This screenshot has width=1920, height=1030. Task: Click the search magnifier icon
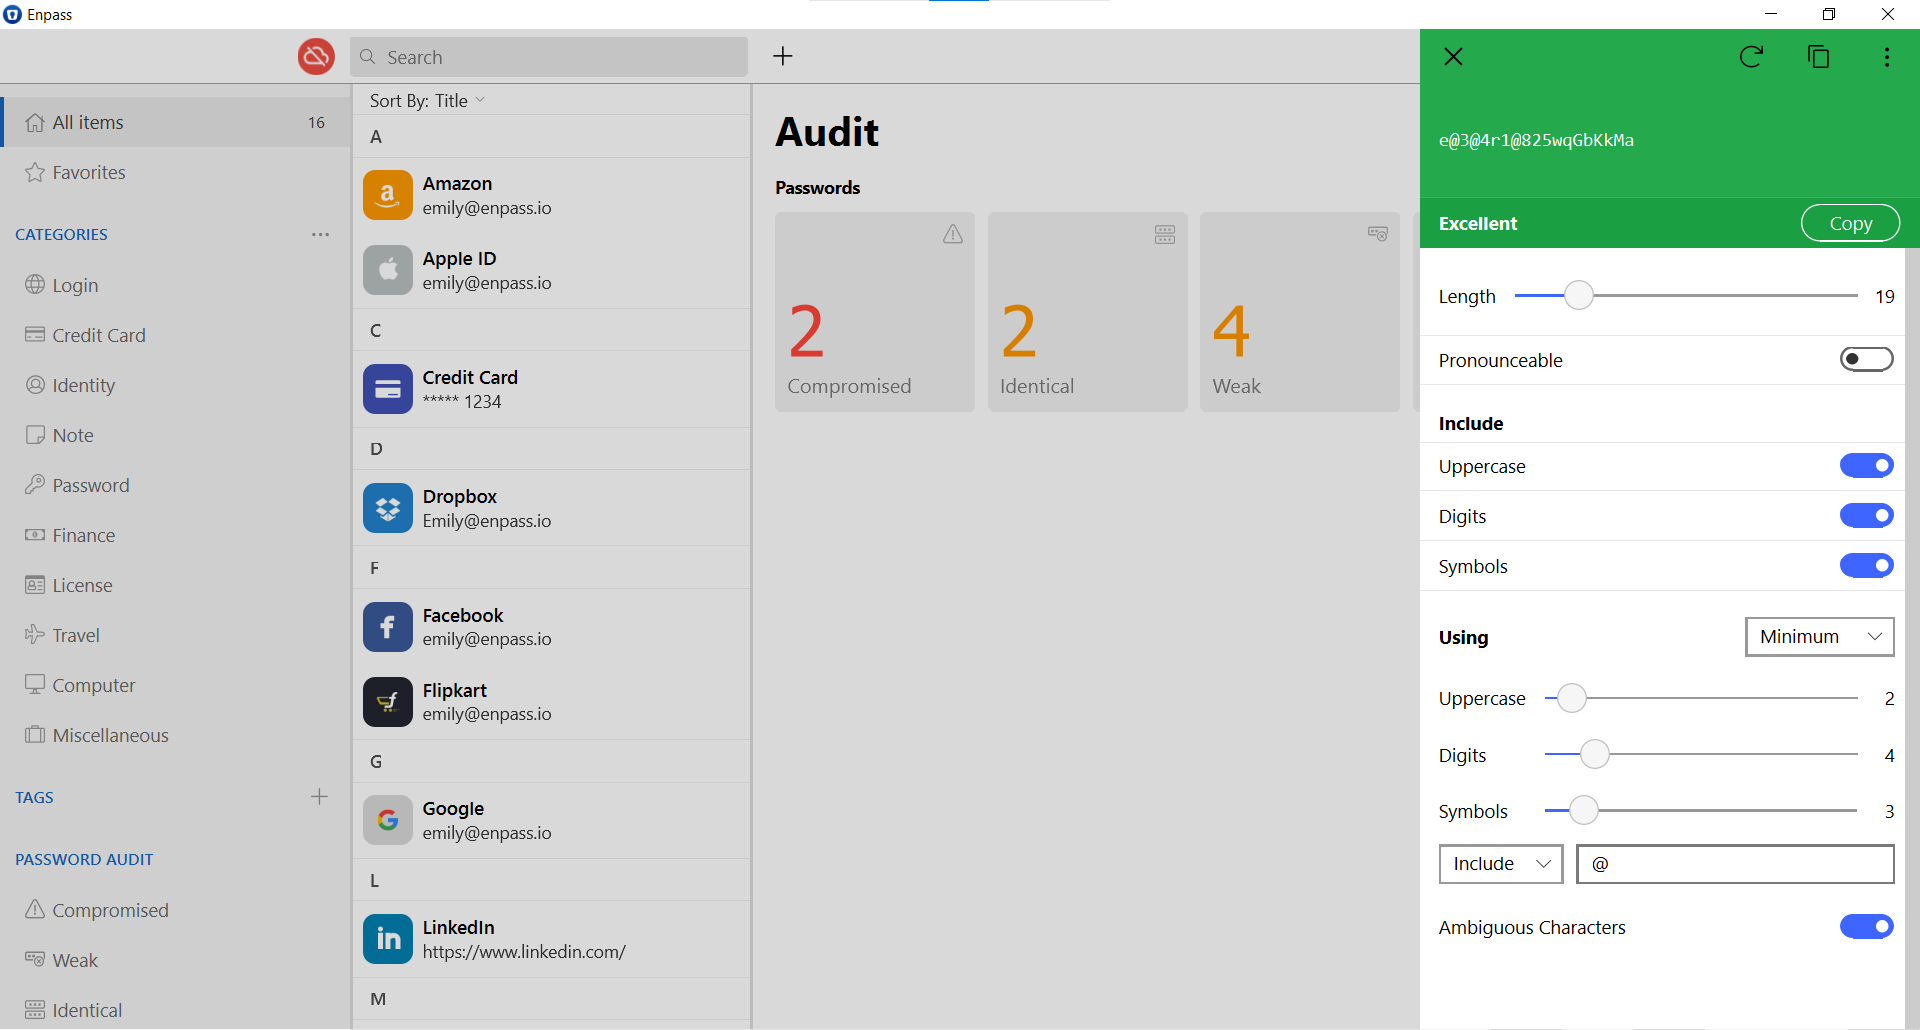(x=368, y=57)
